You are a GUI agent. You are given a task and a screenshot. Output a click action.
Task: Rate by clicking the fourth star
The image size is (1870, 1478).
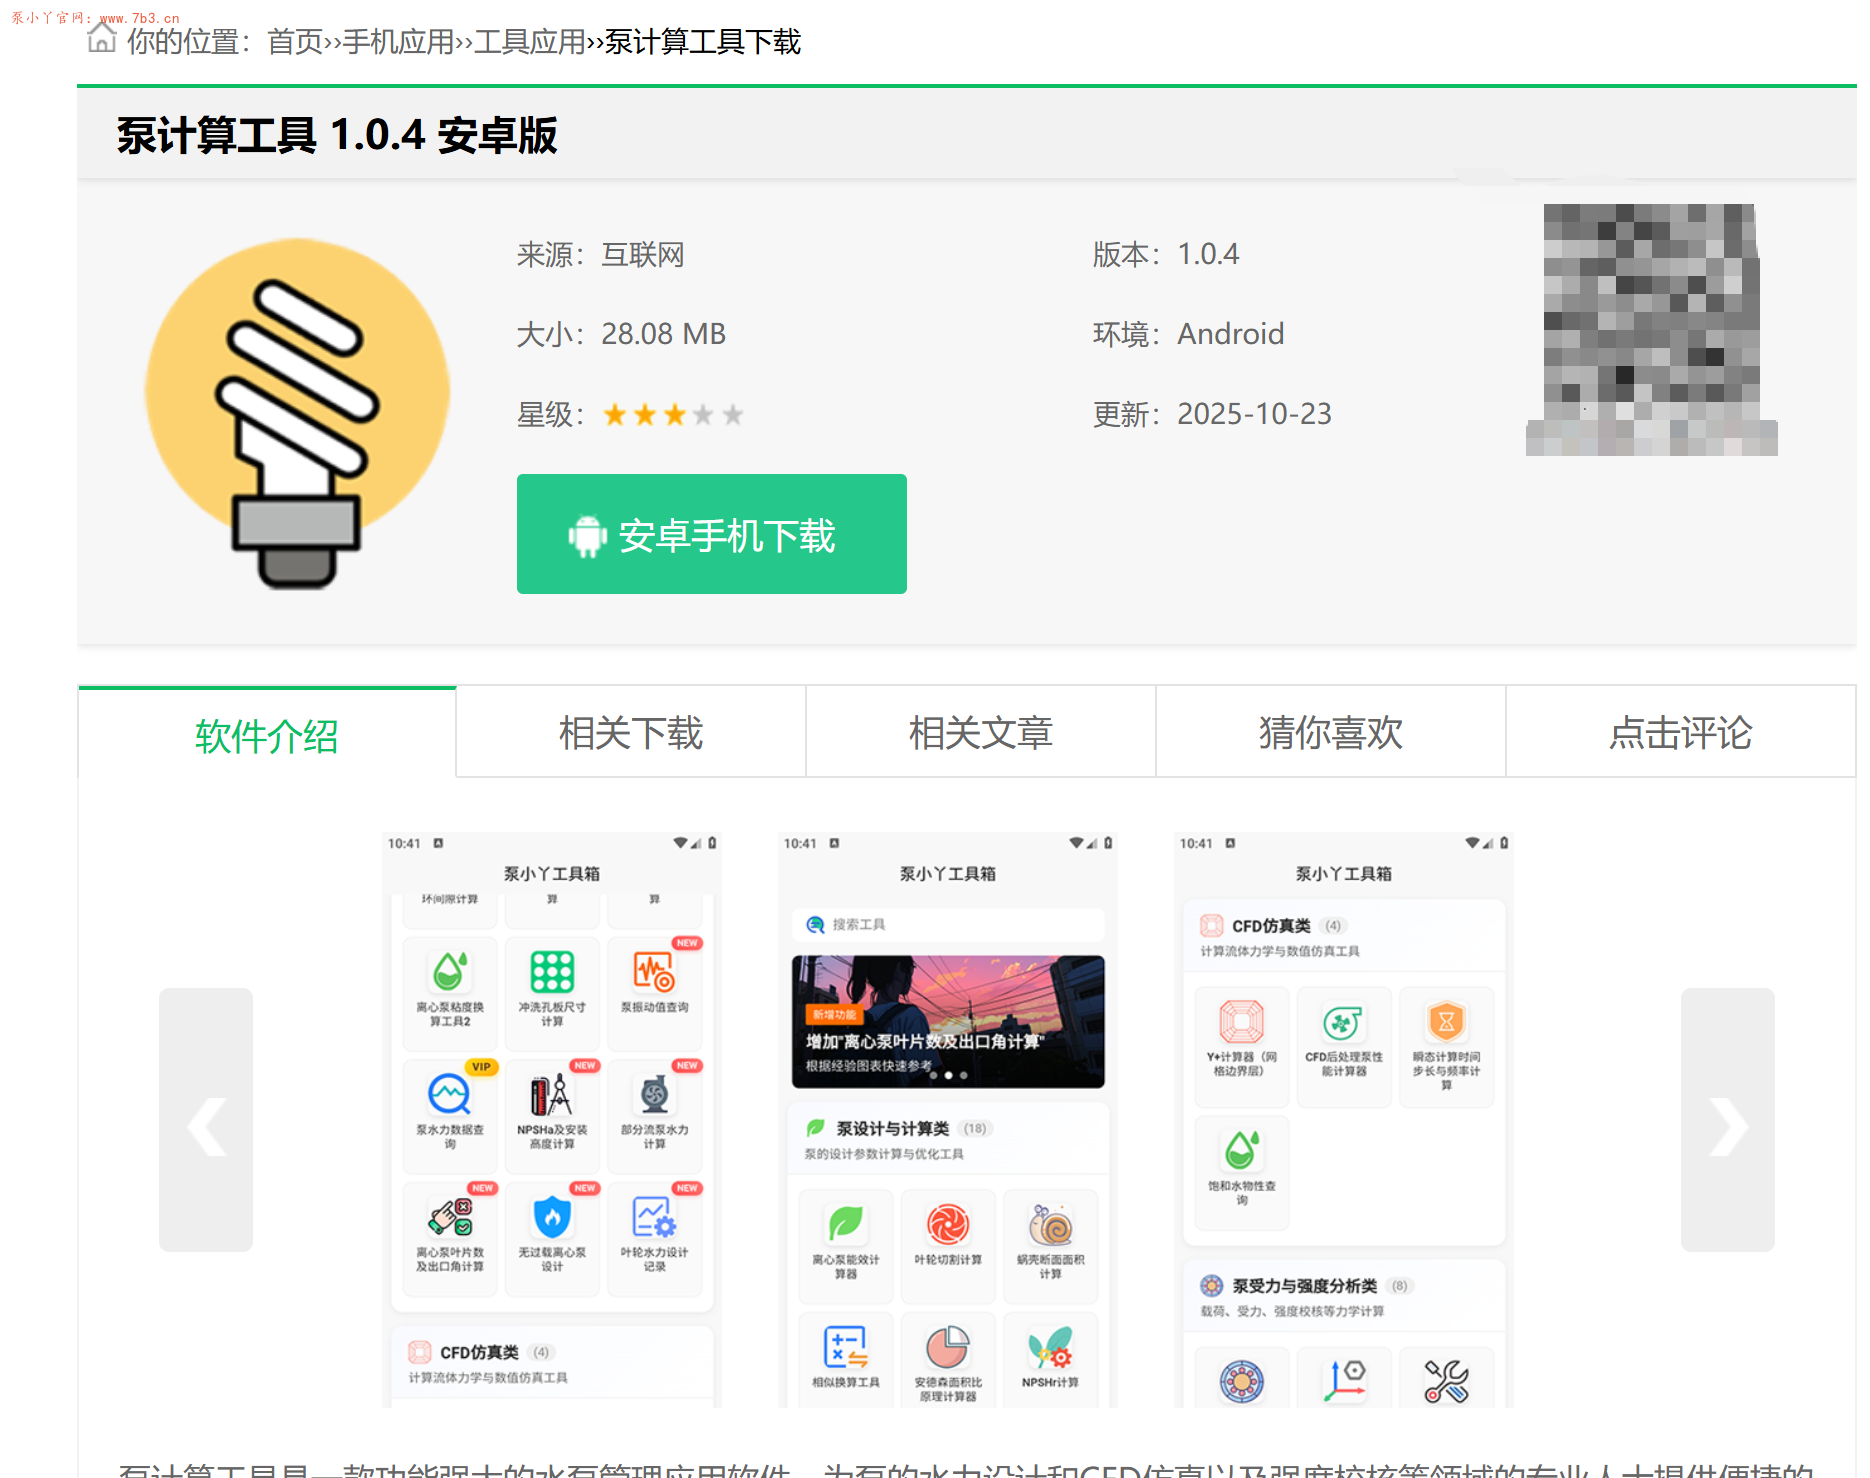(x=704, y=414)
